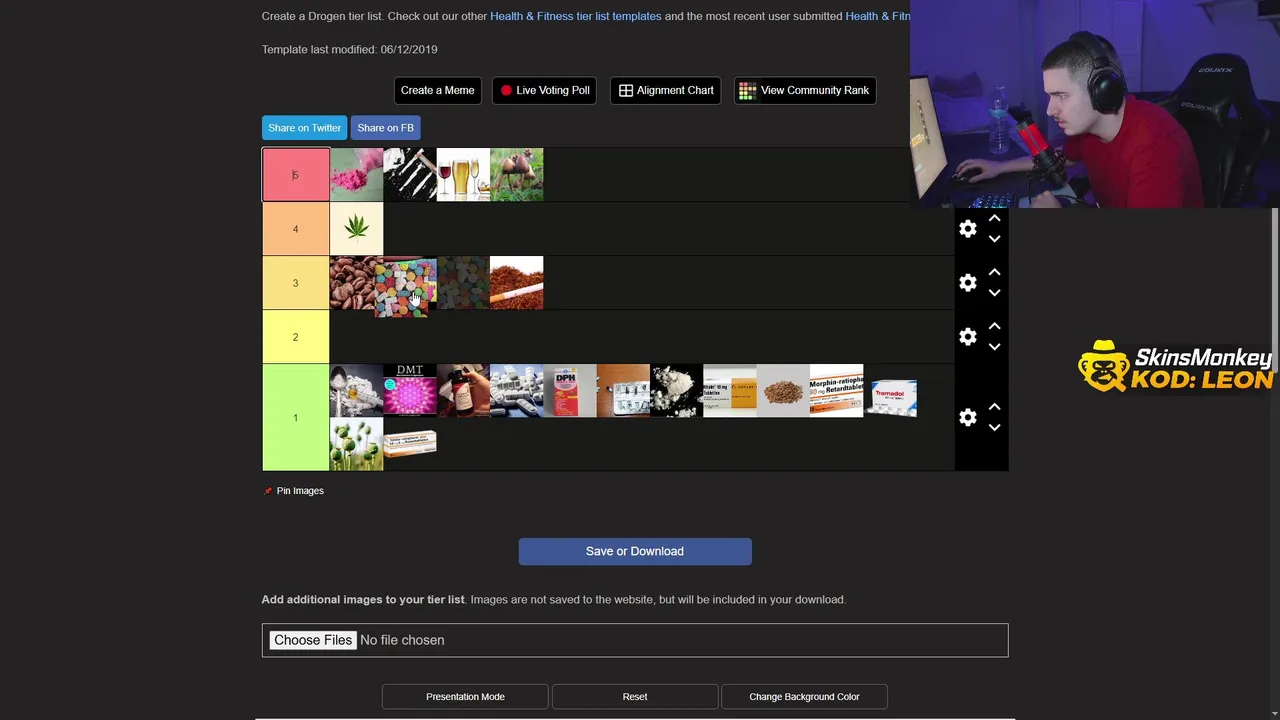Click Save or Download button

[635, 551]
